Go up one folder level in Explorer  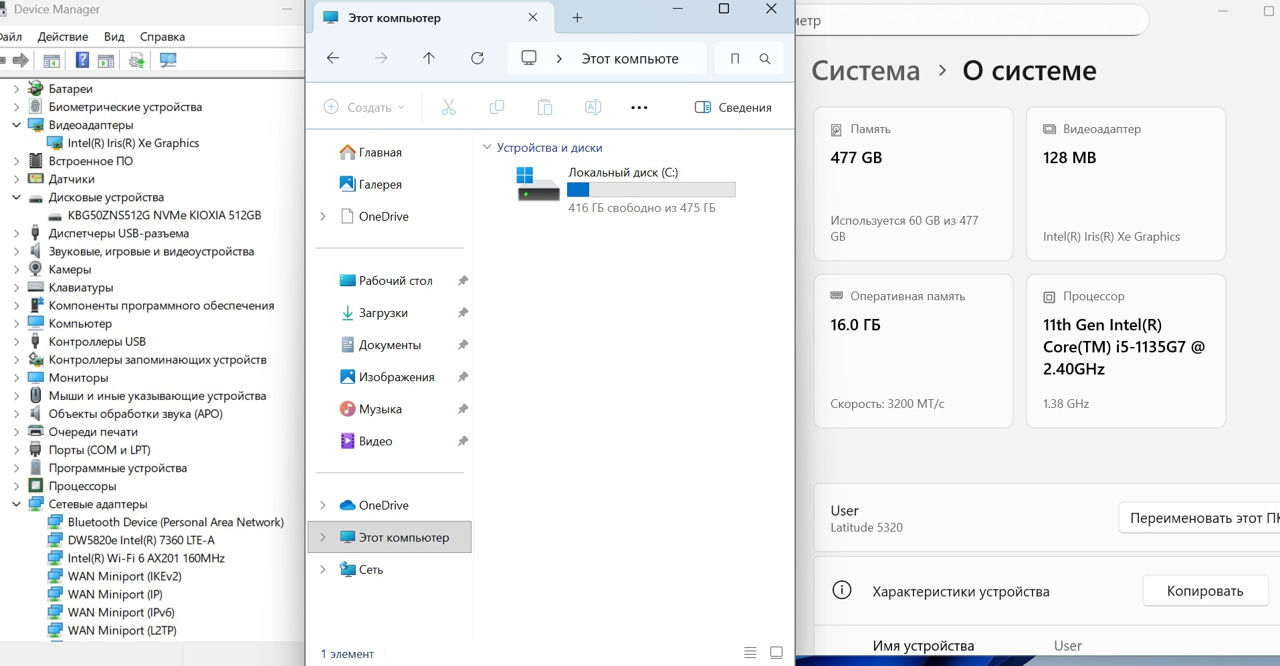point(429,59)
